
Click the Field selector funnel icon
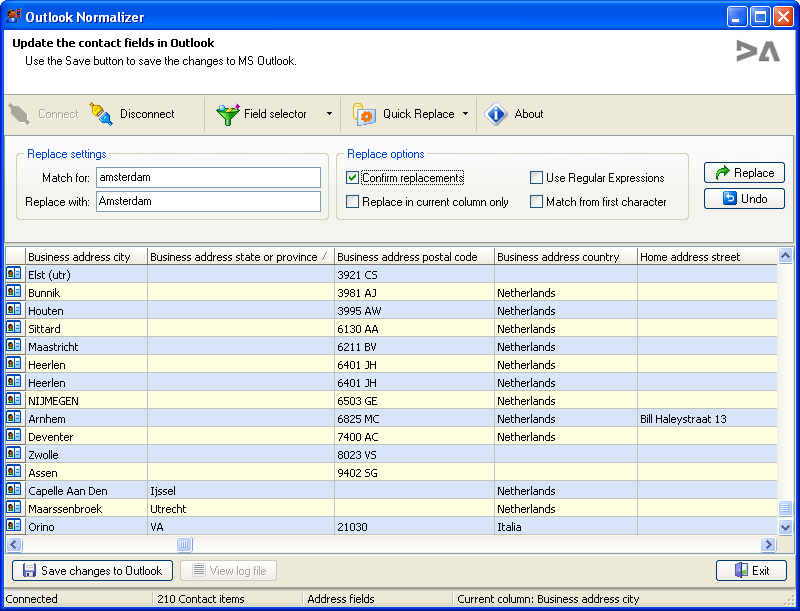(227, 114)
